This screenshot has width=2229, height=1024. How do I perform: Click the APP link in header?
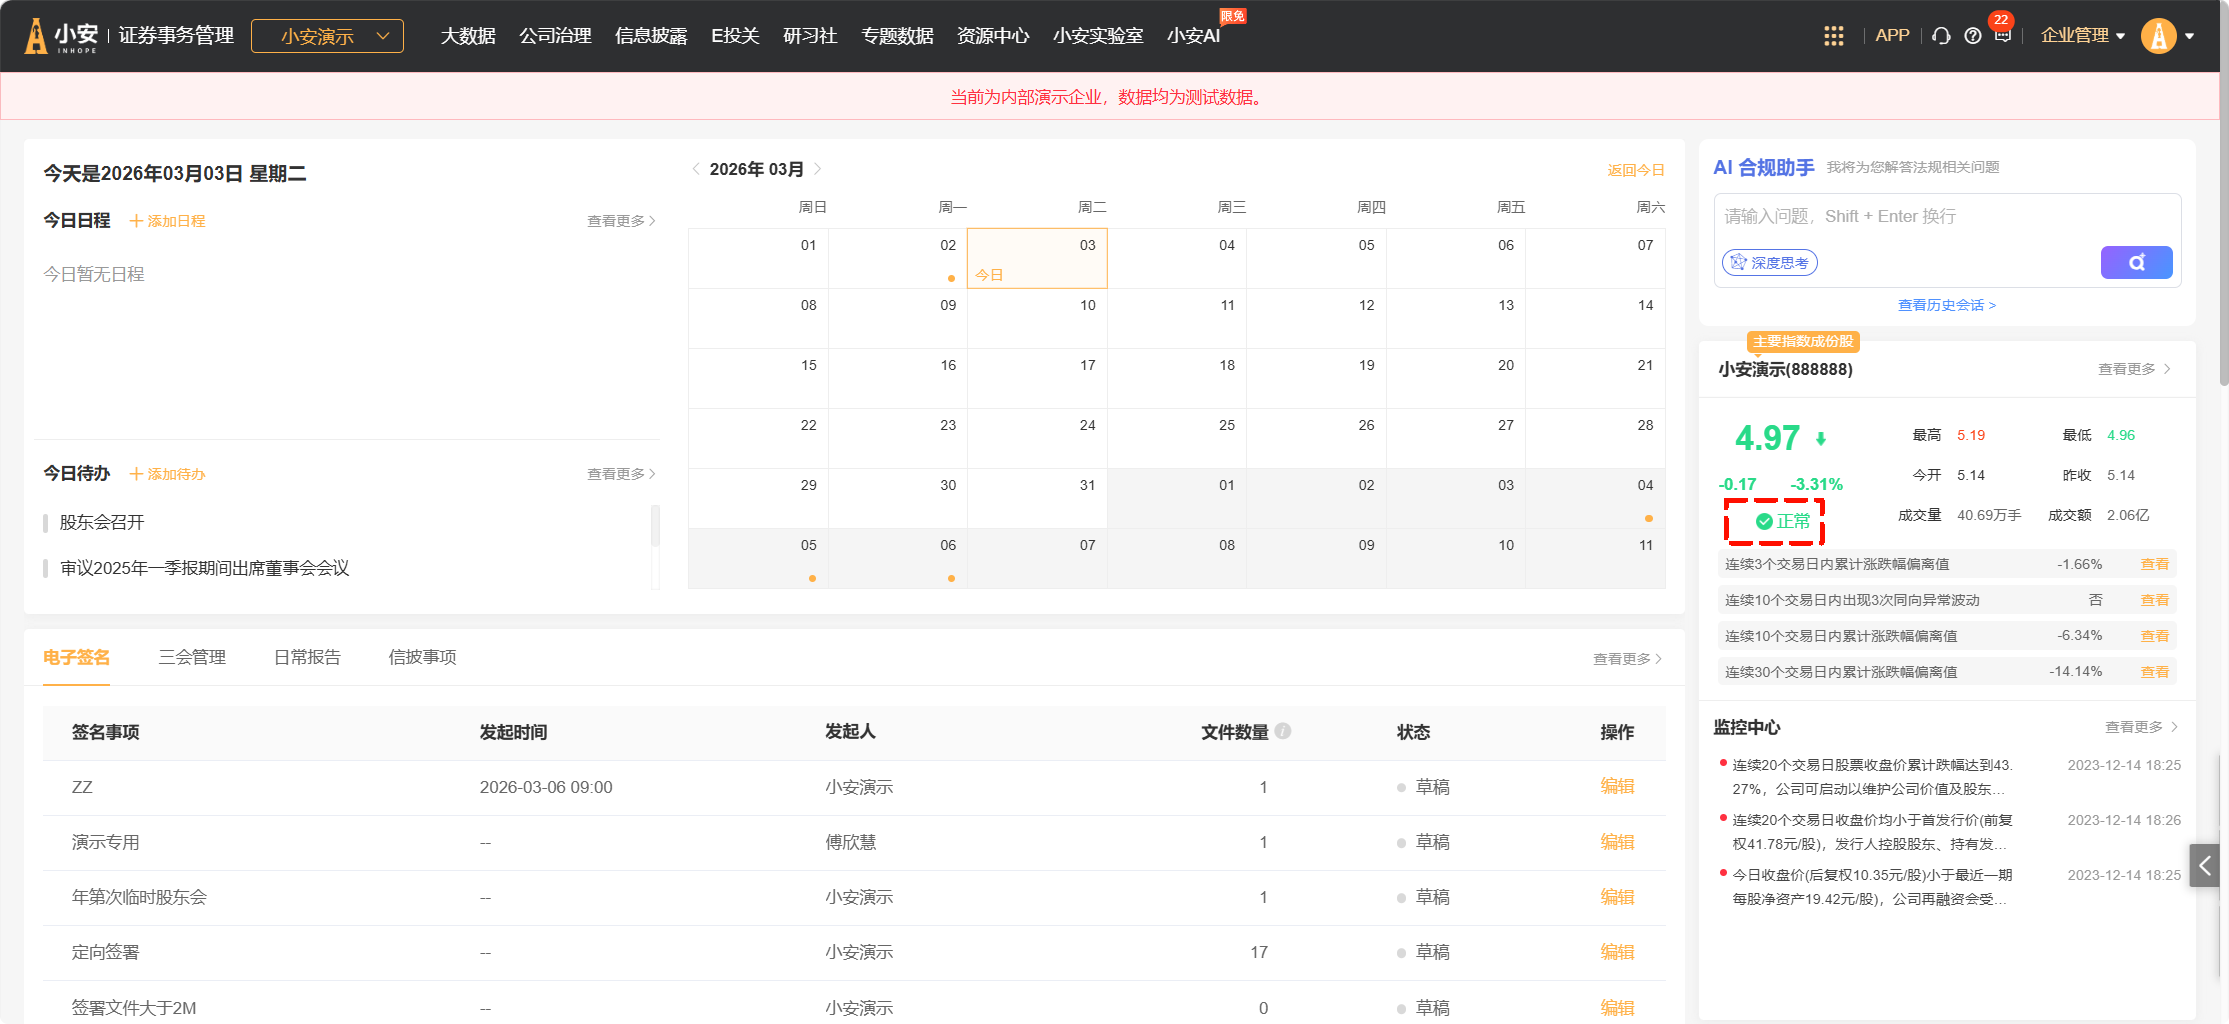tap(1892, 36)
